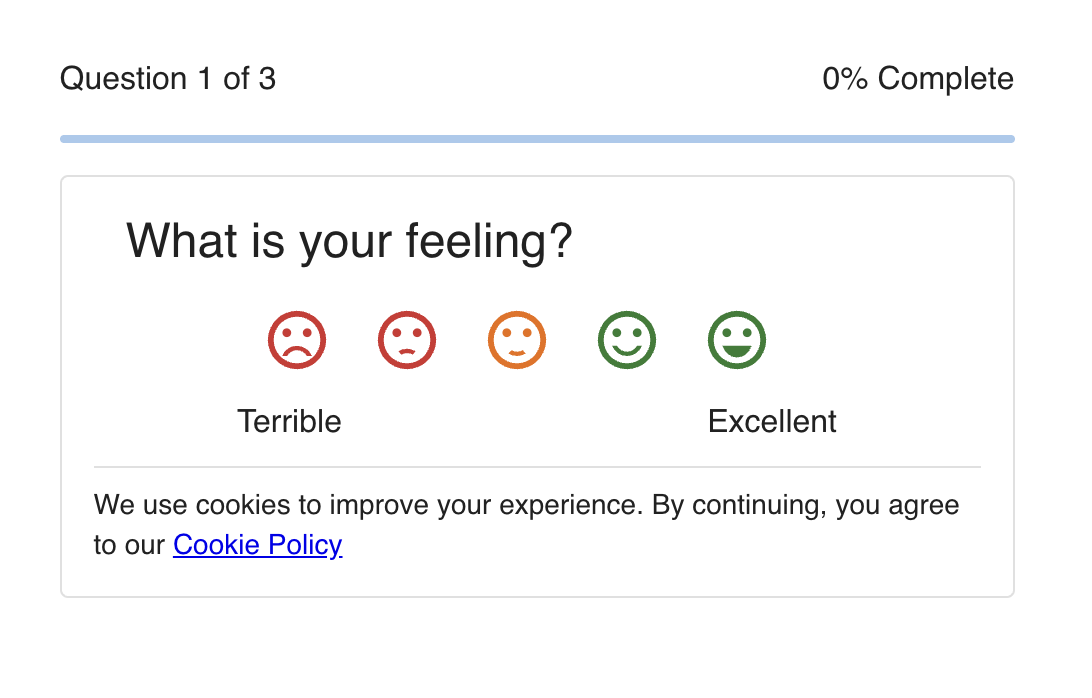Click the 'Terrible' scale label
Image resolution: width=1092 pixels, height=698 pixels.
[289, 421]
